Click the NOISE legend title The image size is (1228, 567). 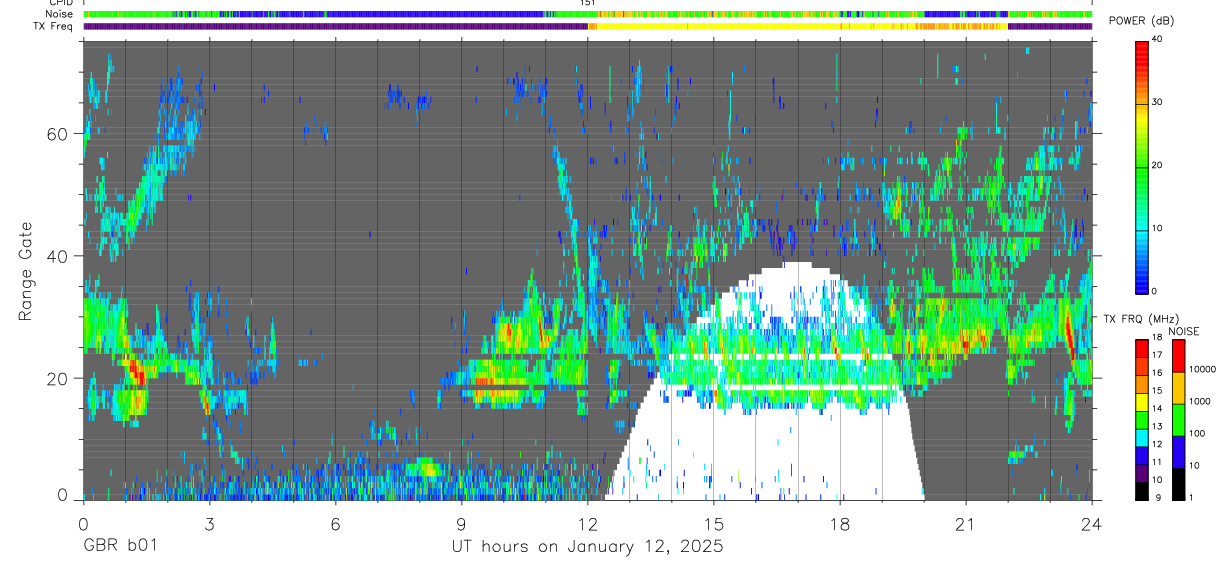click(1184, 331)
